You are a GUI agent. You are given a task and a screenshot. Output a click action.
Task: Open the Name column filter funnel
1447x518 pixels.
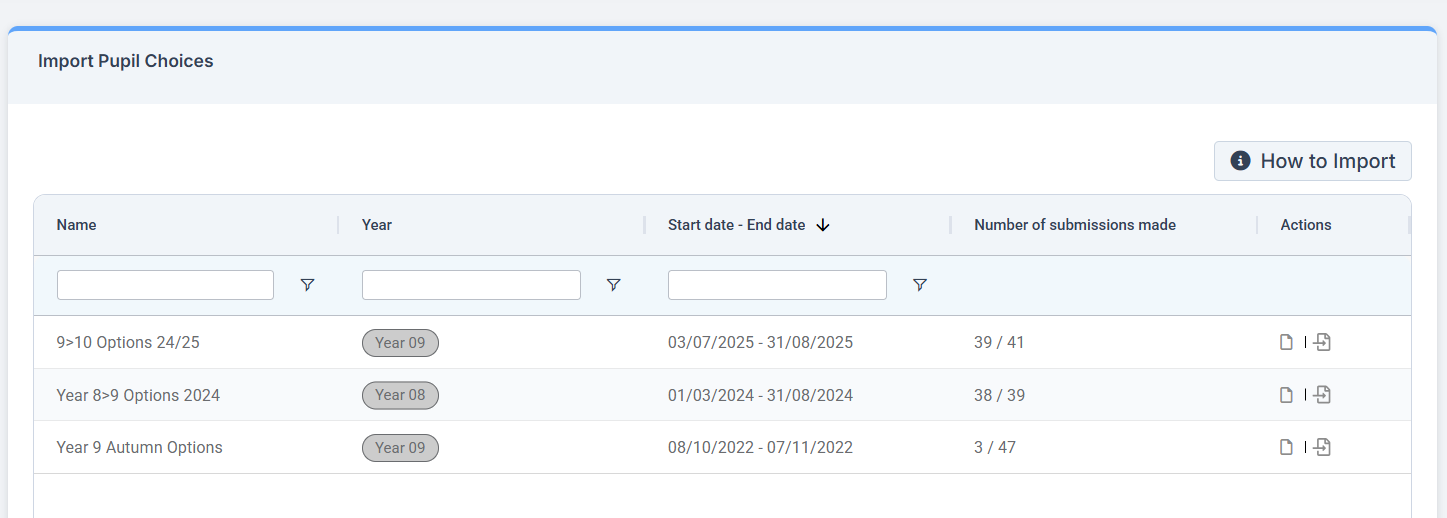307,285
